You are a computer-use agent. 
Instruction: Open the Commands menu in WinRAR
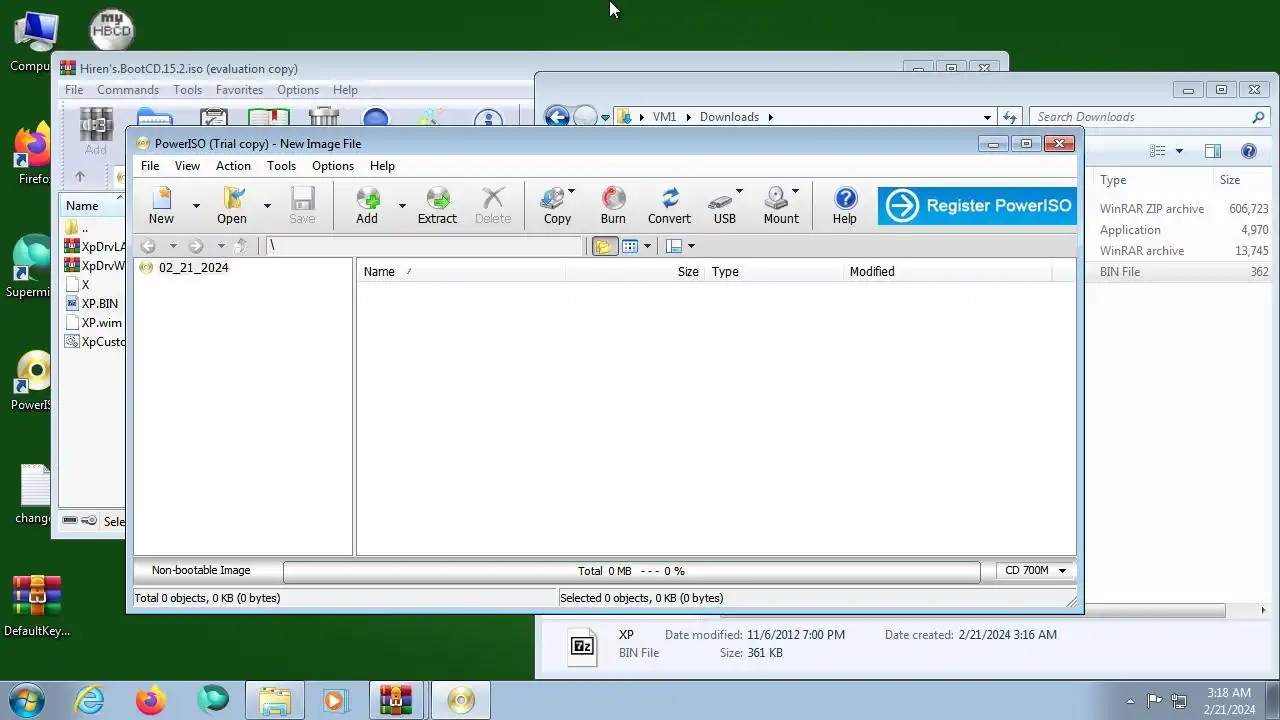[x=128, y=90]
